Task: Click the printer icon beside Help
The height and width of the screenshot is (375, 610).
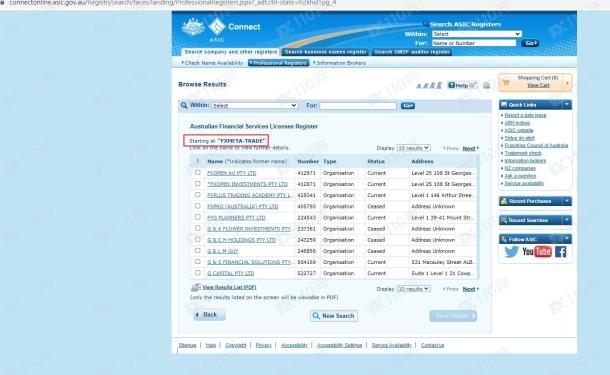Action: 486,85
